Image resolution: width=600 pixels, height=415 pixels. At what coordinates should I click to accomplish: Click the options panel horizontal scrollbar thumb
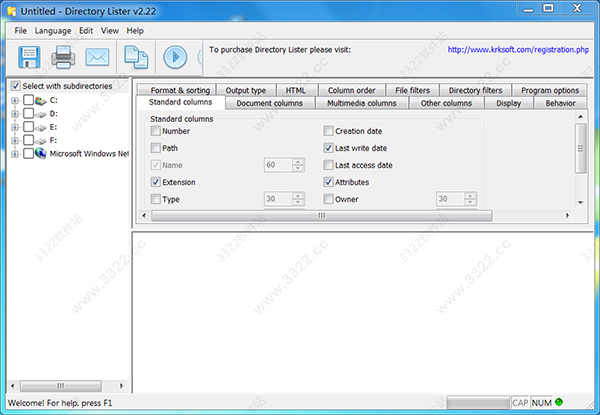[x=321, y=216]
